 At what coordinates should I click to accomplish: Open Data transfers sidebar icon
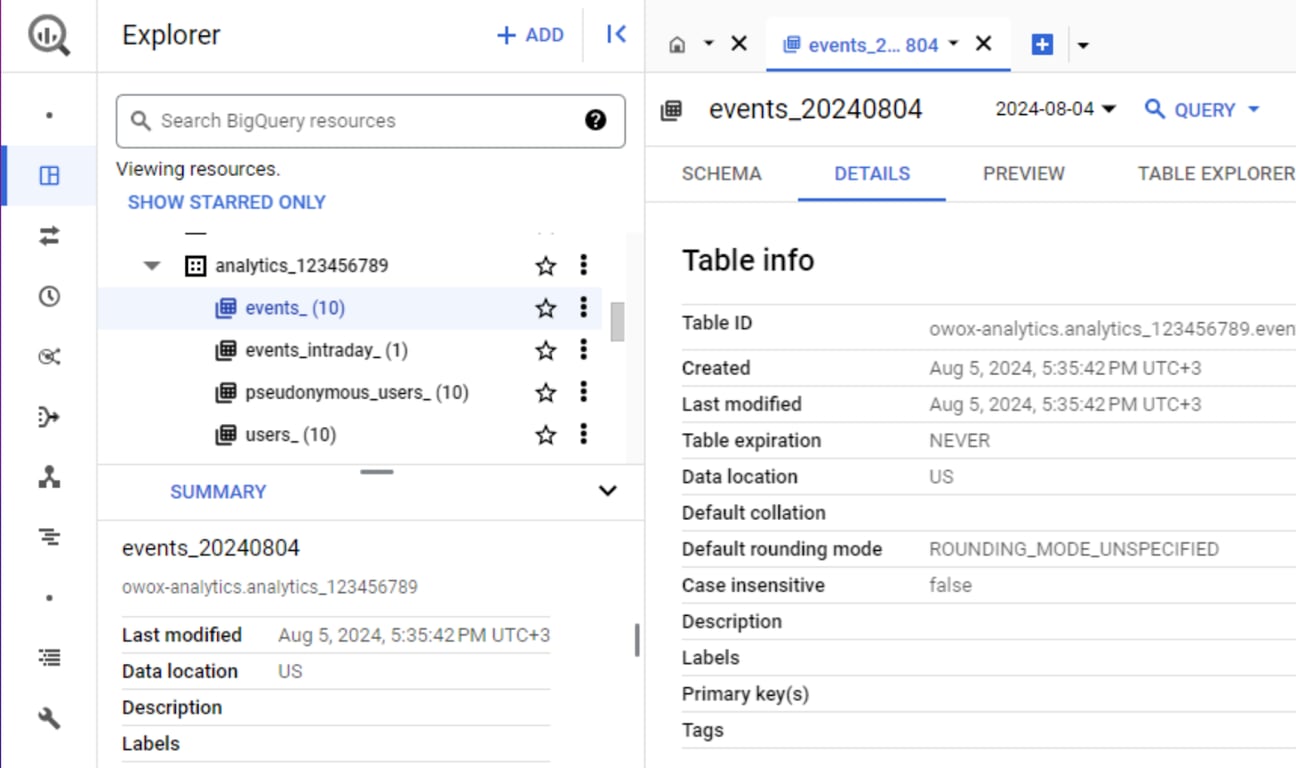click(x=49, y=236)
